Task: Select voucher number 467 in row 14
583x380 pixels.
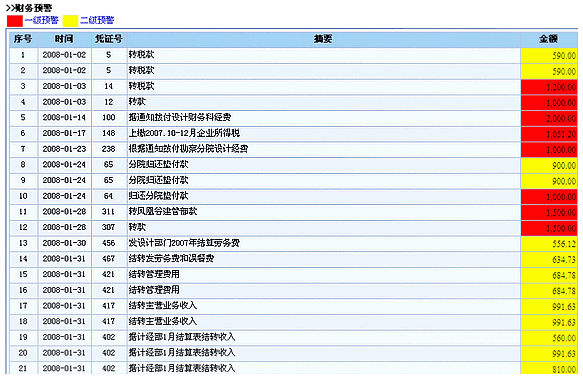Action: [x=109, y=259]
